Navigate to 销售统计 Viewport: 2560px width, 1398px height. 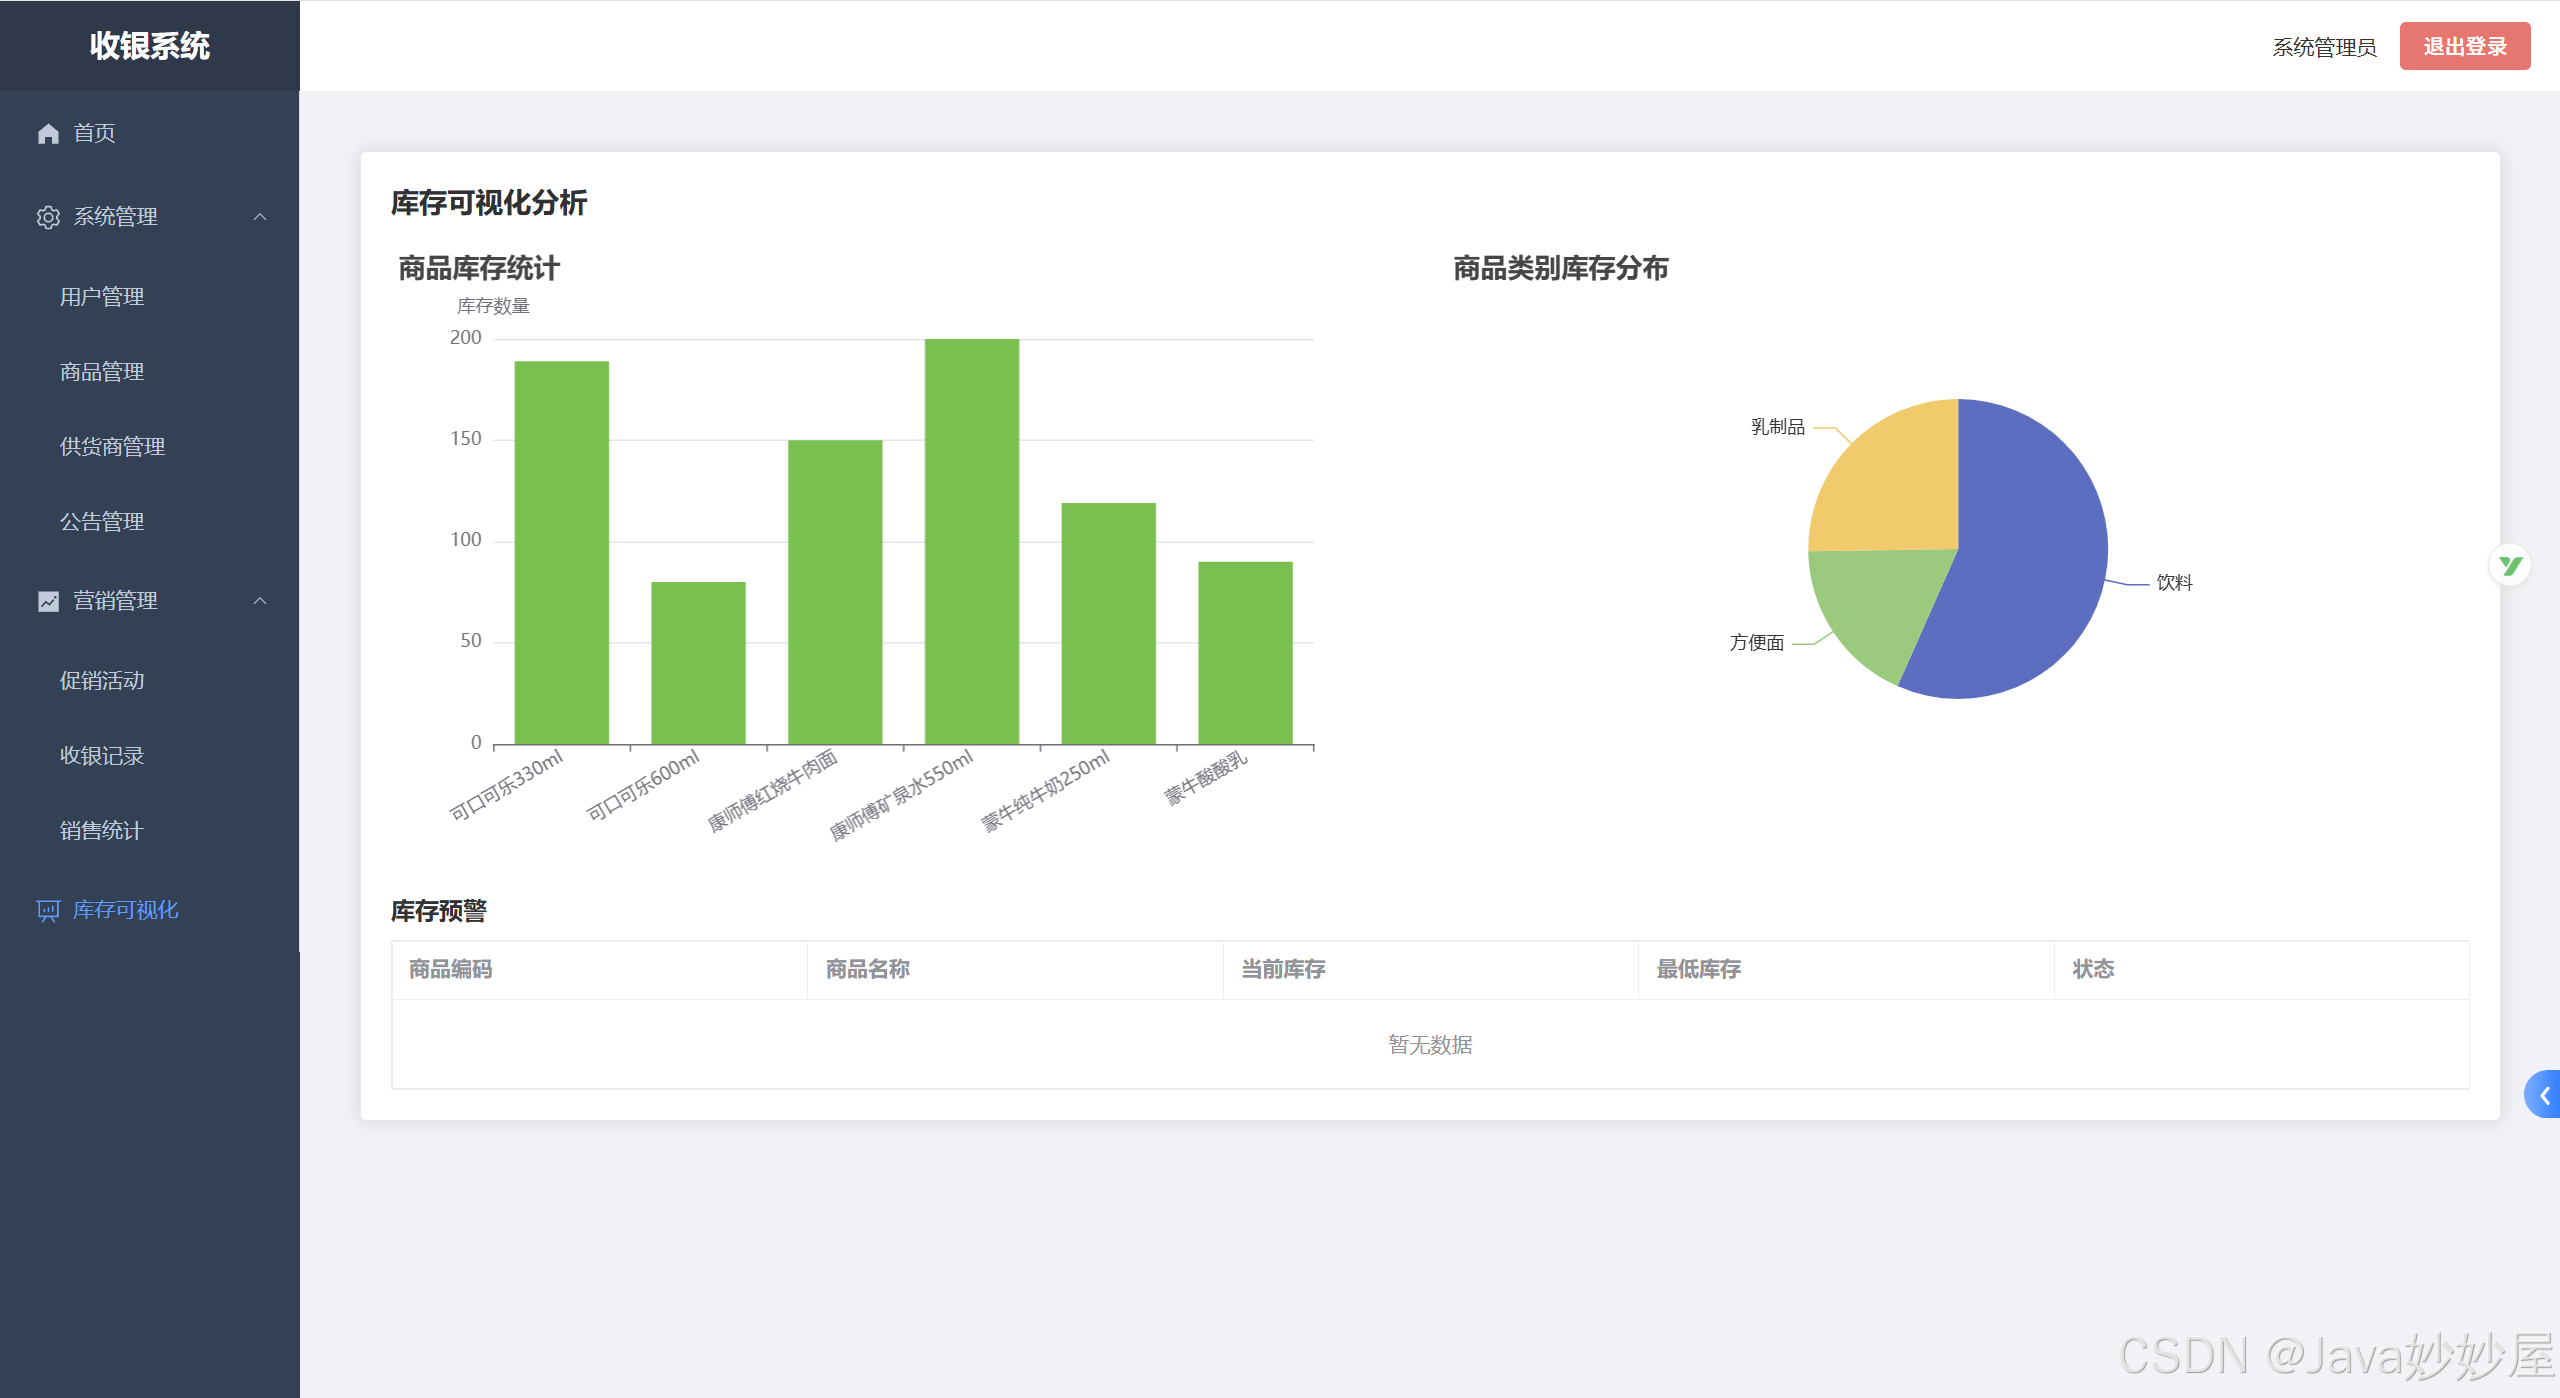click(102, 831)
